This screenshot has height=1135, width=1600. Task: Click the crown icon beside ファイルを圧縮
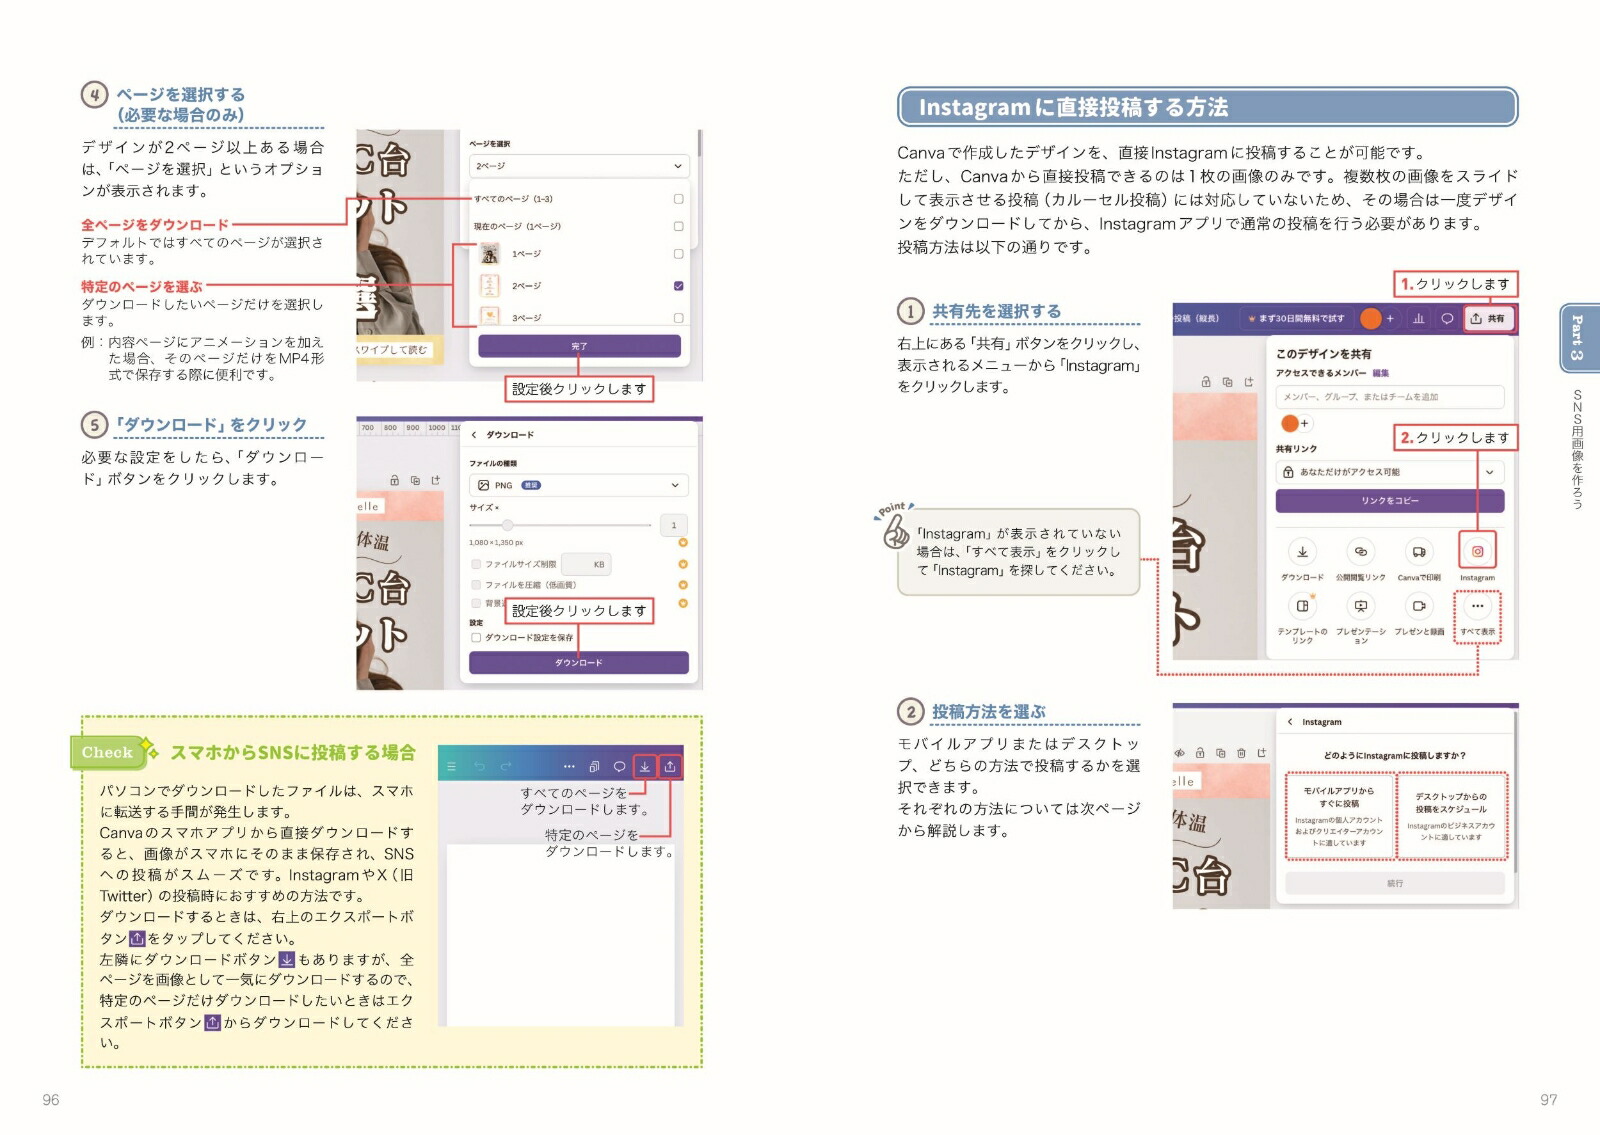683,583
